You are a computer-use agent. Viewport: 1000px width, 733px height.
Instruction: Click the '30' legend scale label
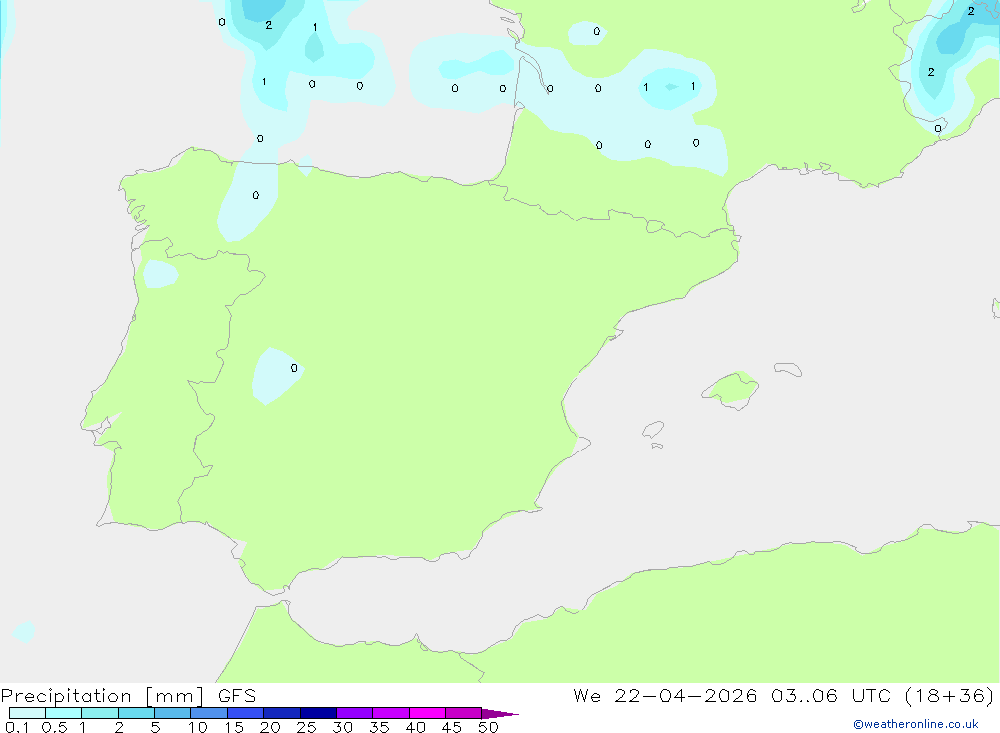(343, 727)
